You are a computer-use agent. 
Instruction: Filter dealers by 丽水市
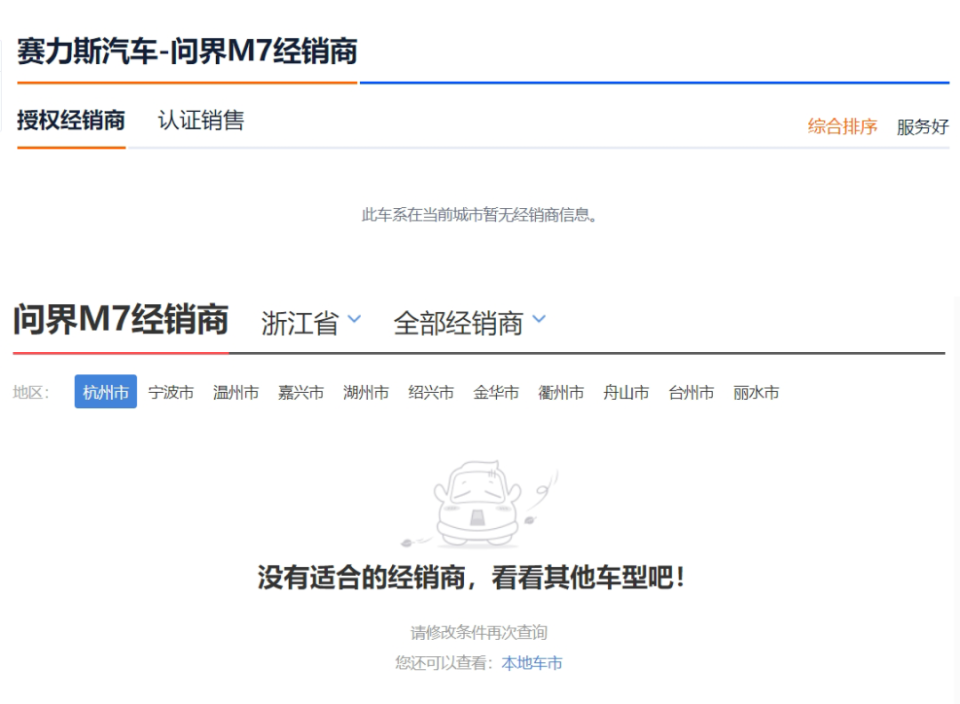click(x=756, y=393)
